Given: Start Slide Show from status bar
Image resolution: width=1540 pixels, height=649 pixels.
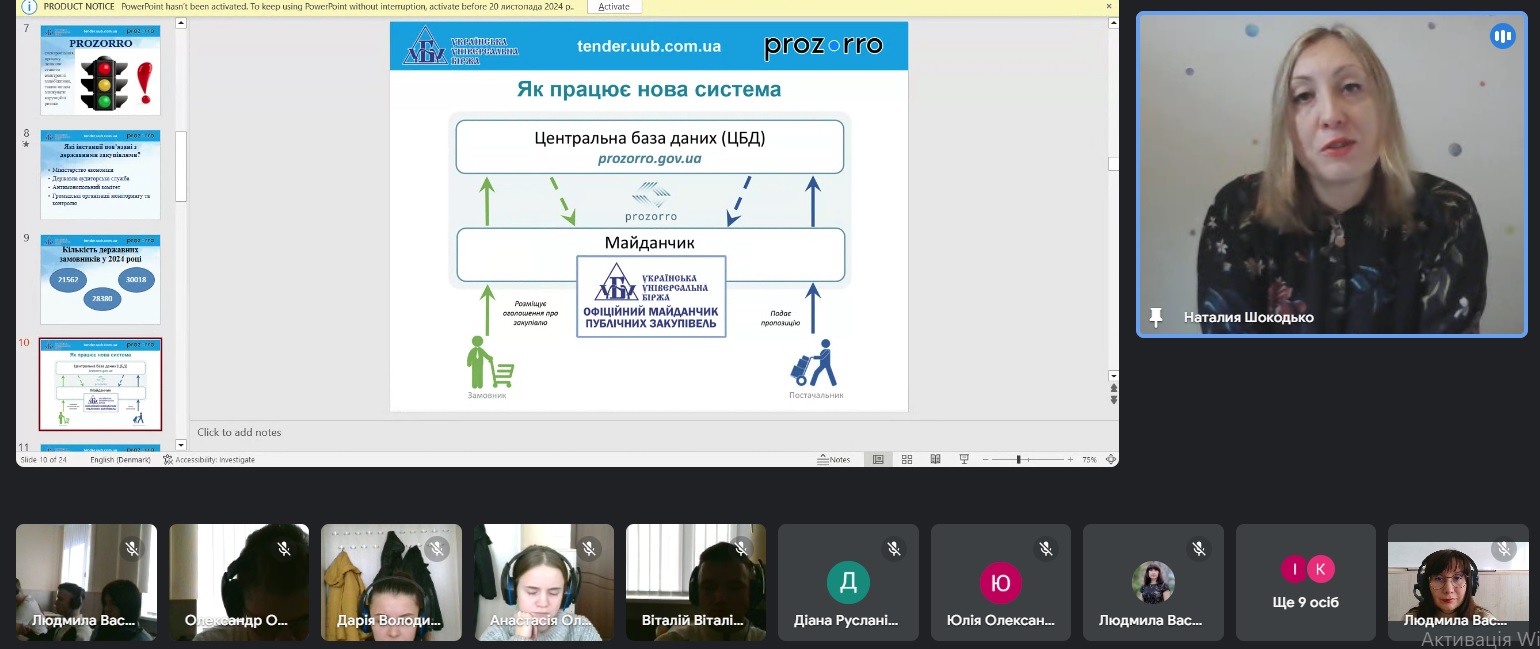Looking at the screenshot, I should click(964, 460).
